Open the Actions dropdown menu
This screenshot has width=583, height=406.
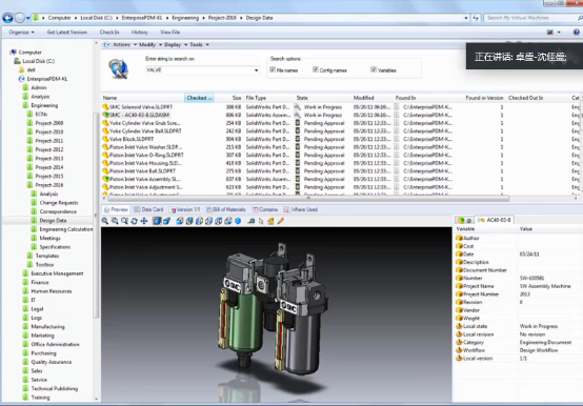(x=124, y=45)
